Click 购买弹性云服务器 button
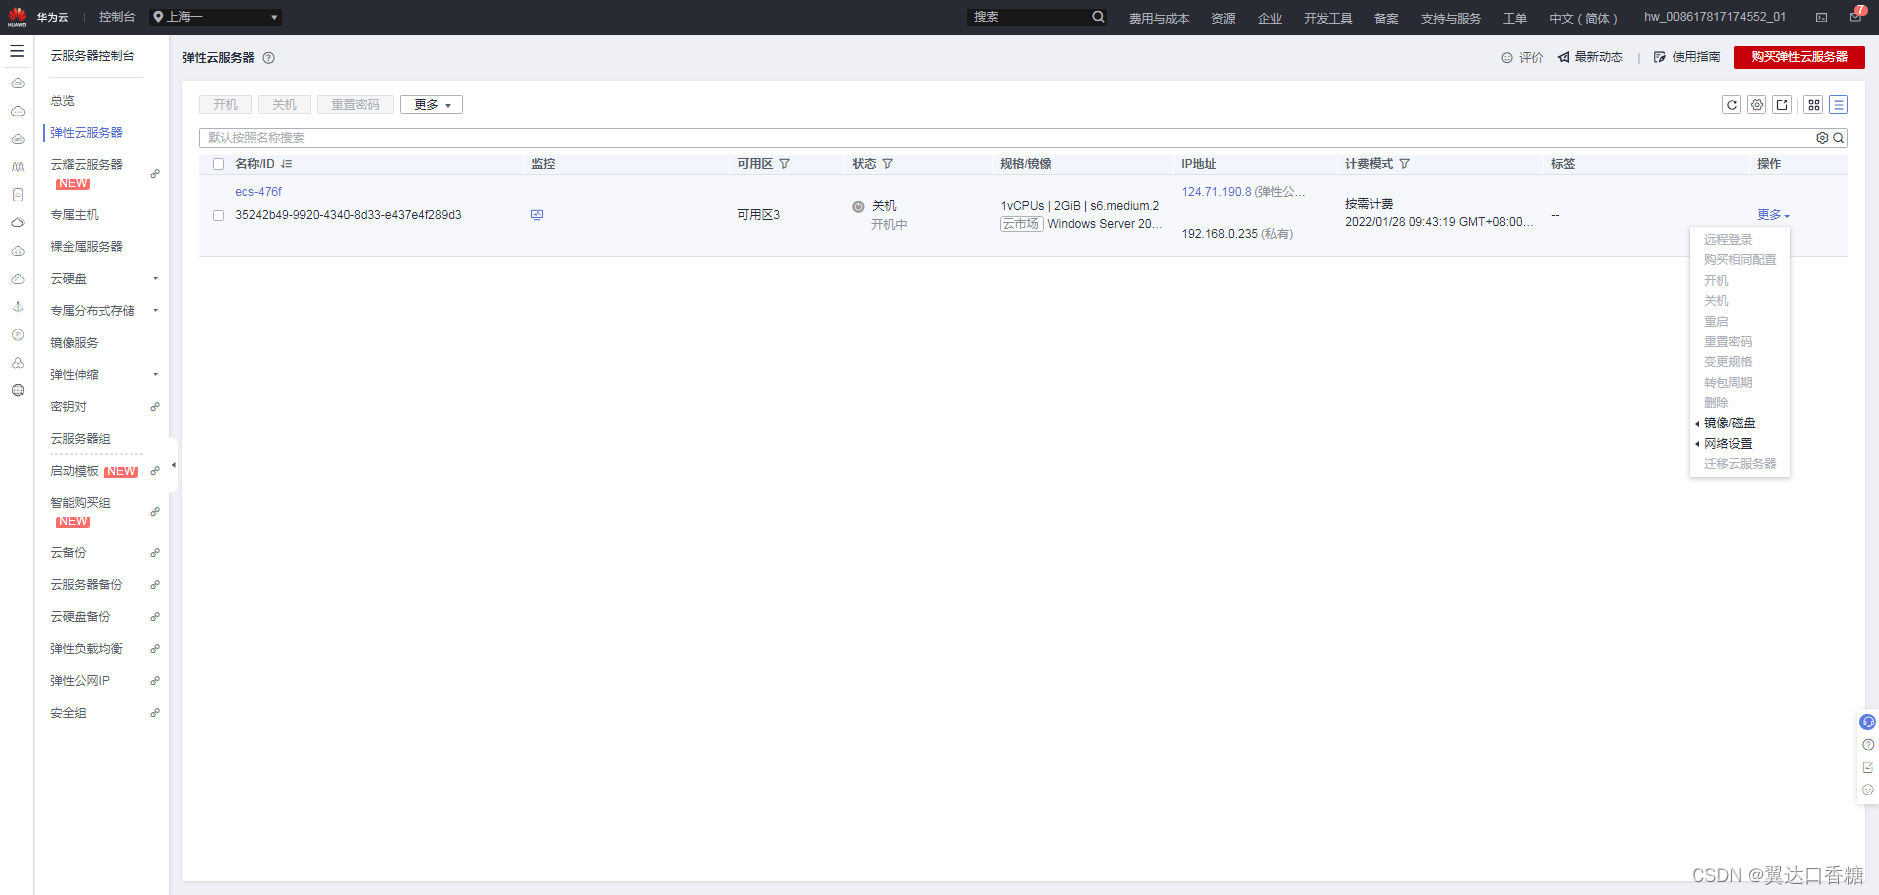The image size is (1879, 895). pyautogui.click(x=1799, y=57)
